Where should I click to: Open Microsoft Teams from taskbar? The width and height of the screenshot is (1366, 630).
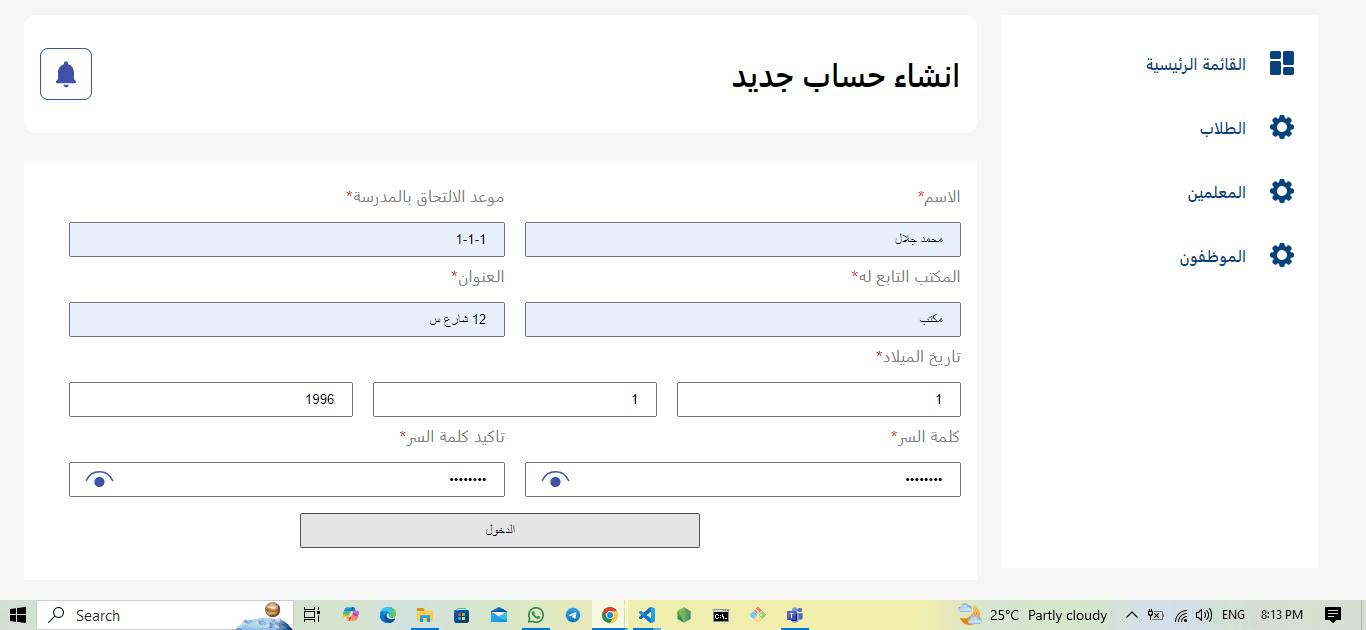795,615
